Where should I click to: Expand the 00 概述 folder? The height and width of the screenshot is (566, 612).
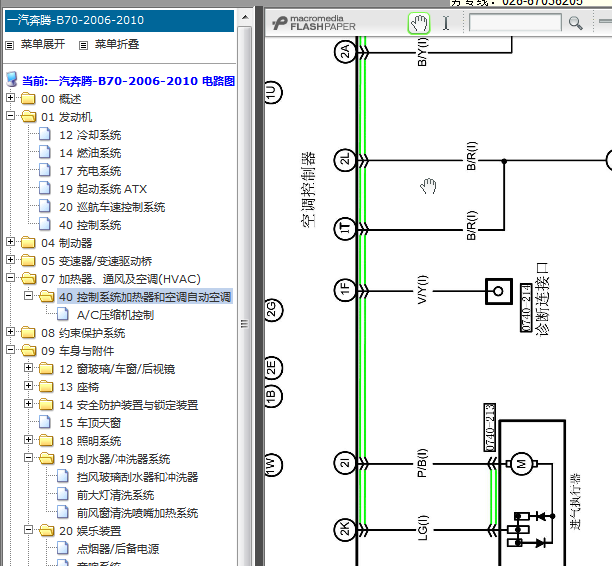click(11, 98)
